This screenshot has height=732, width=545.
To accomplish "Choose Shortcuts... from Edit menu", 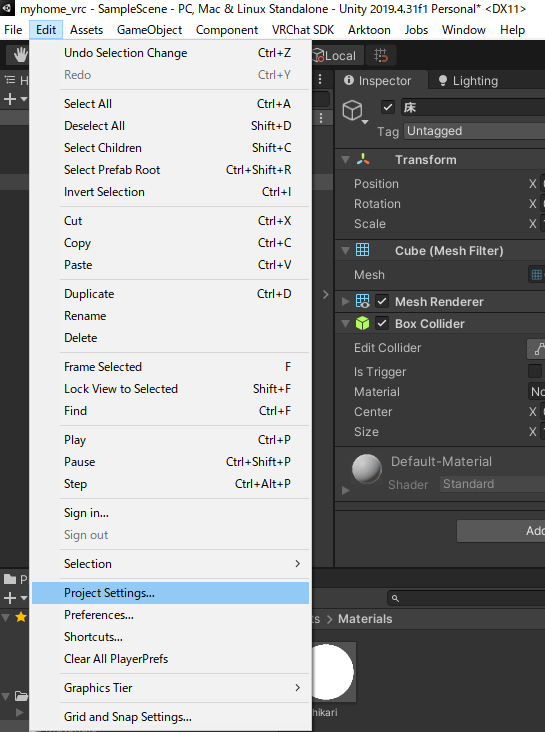I will (170, 637).
